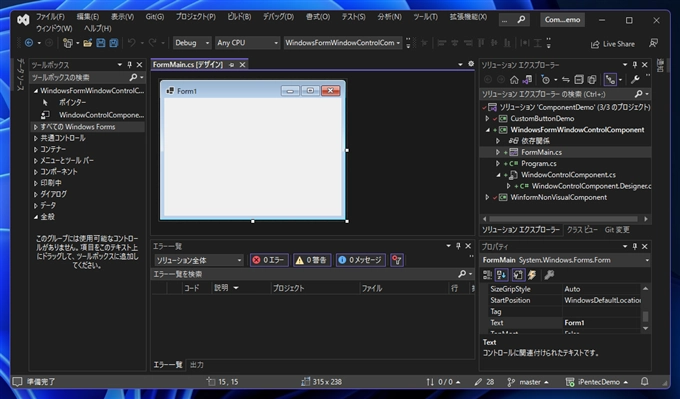Open the master branch selector in status bar

tap(528, 382)
